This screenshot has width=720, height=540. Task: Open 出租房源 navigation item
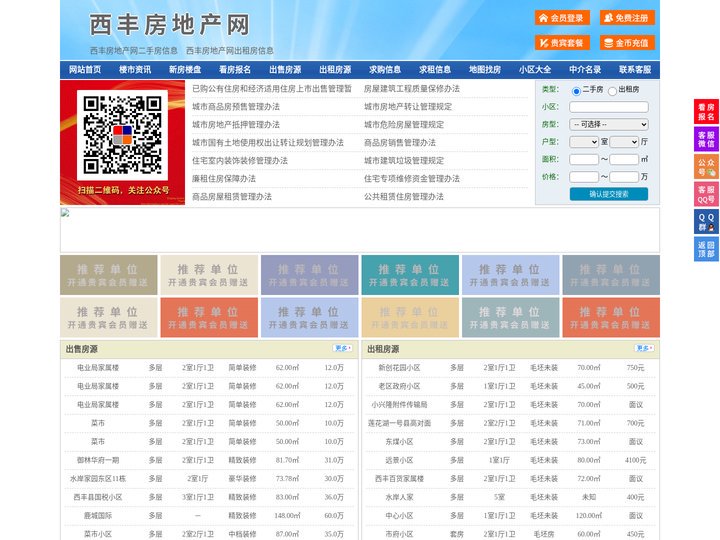[335, 70]
